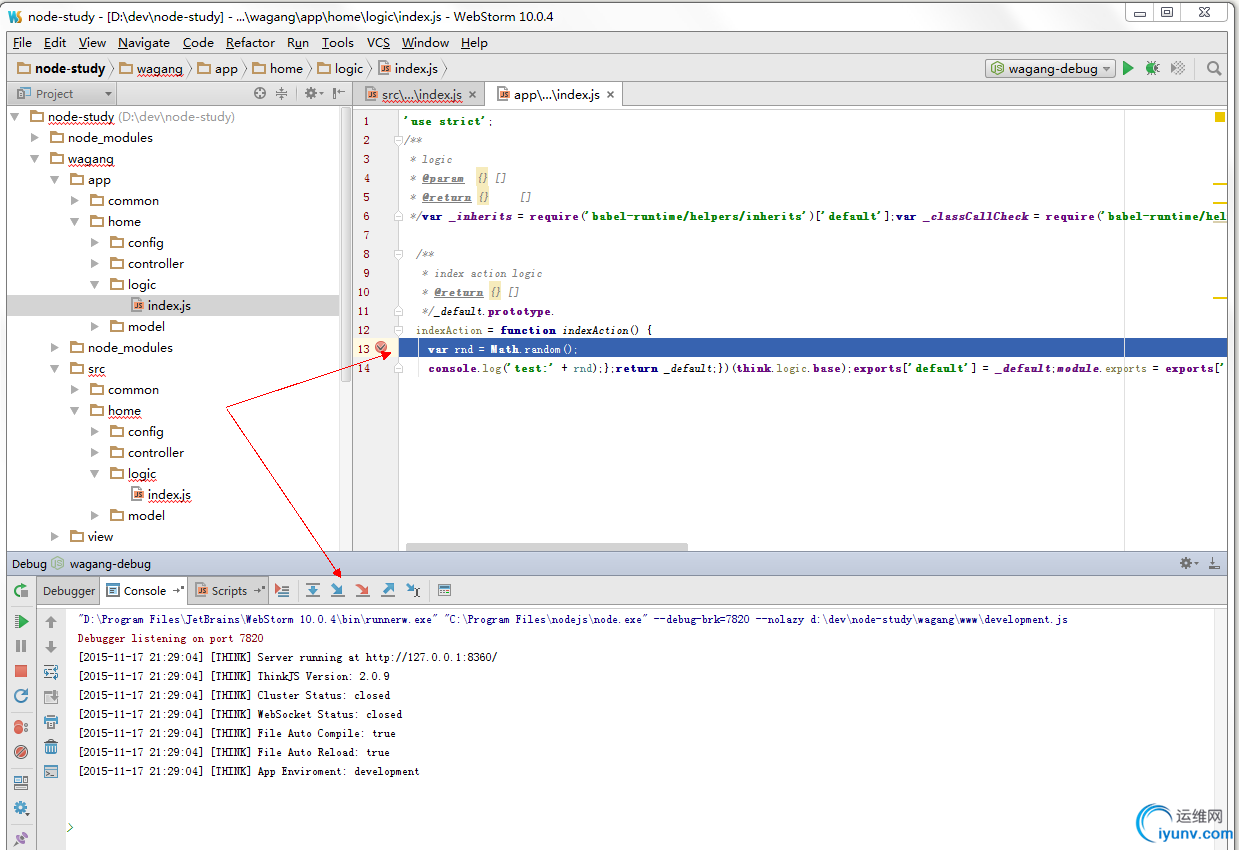The image size is (1239, 850).
Task: Click the editor horizontal scrollbar
Action: [547, 547]
